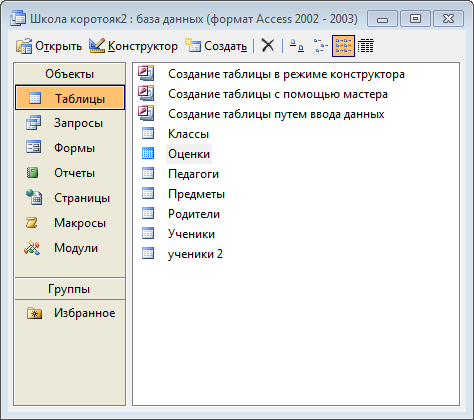Click wizard icon beside режиме конструктора

(x=146, y=73)
